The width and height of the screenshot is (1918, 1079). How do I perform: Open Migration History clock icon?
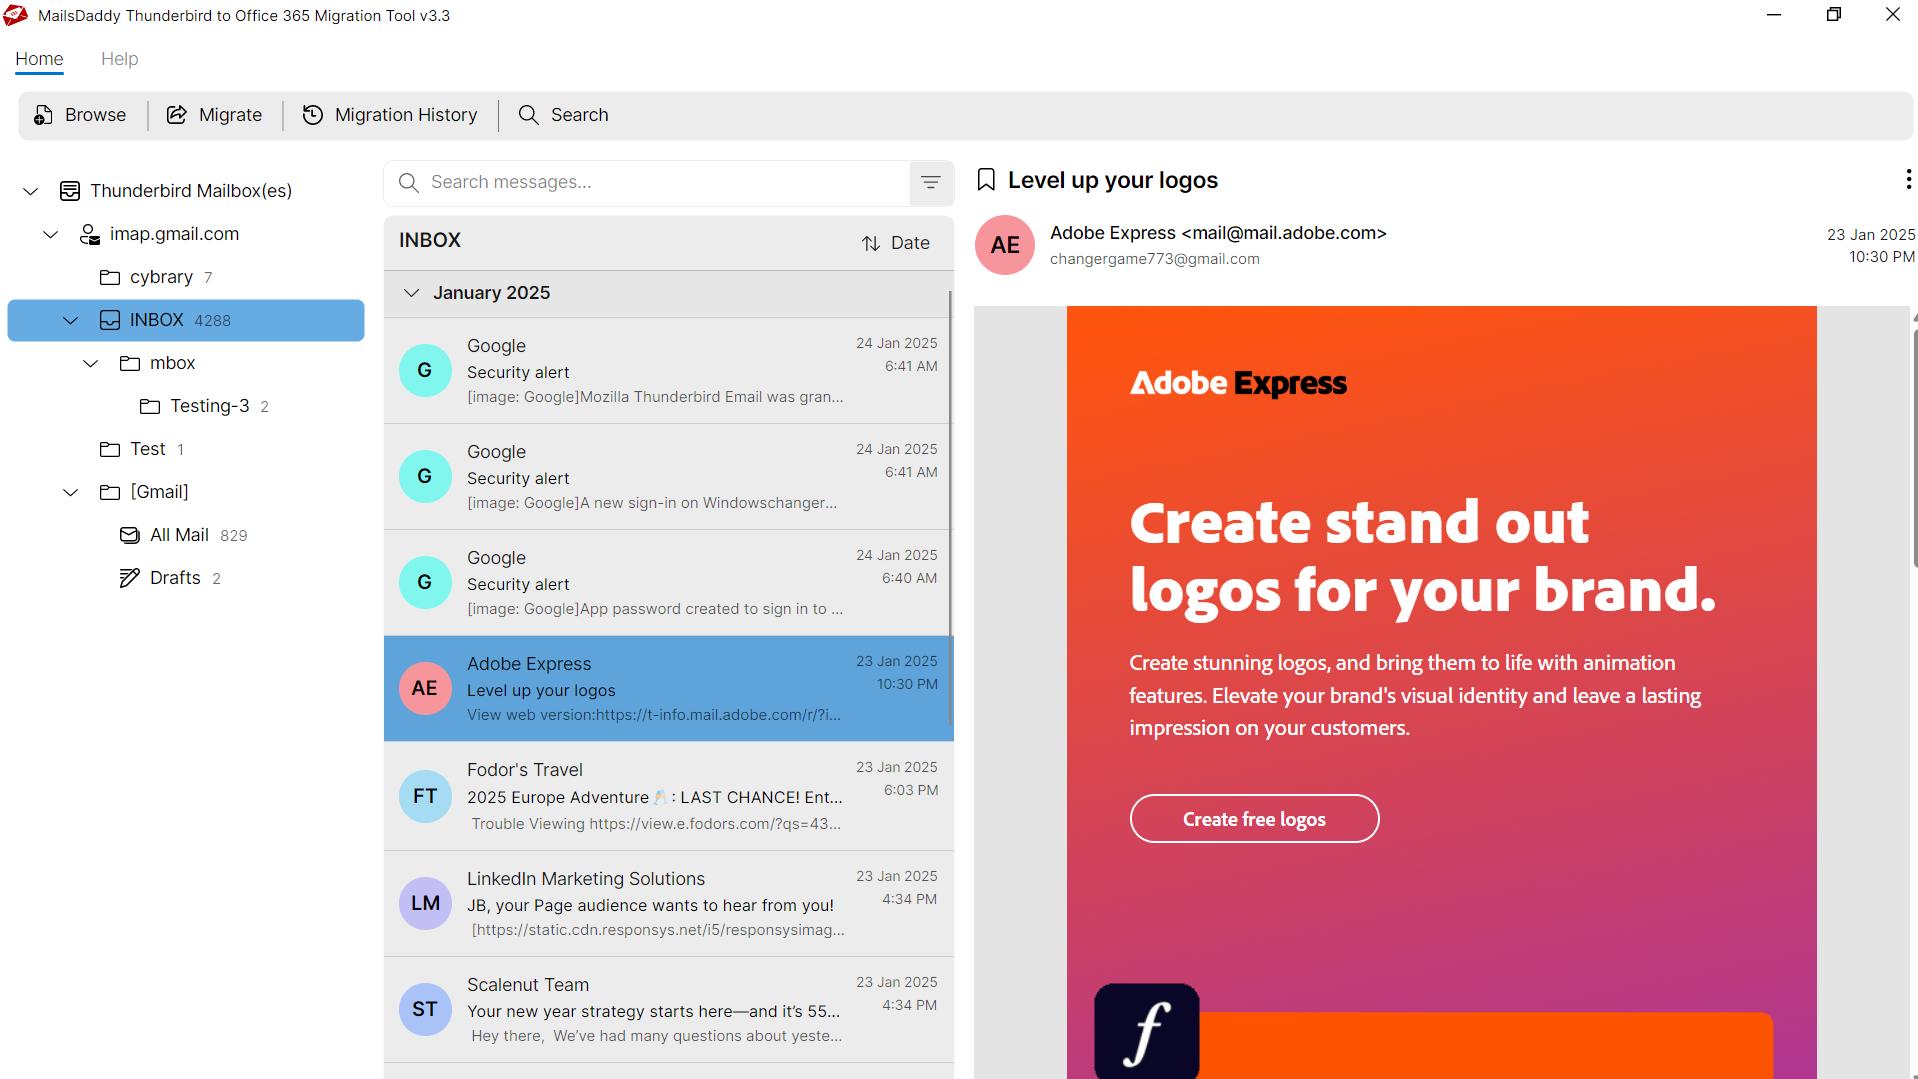tap(313, 115)
